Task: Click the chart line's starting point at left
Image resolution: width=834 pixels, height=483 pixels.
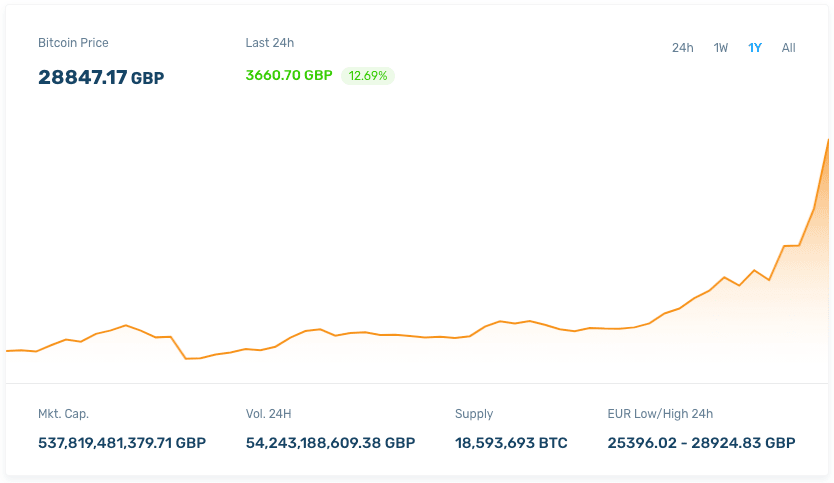Action: tap(8, 351)
